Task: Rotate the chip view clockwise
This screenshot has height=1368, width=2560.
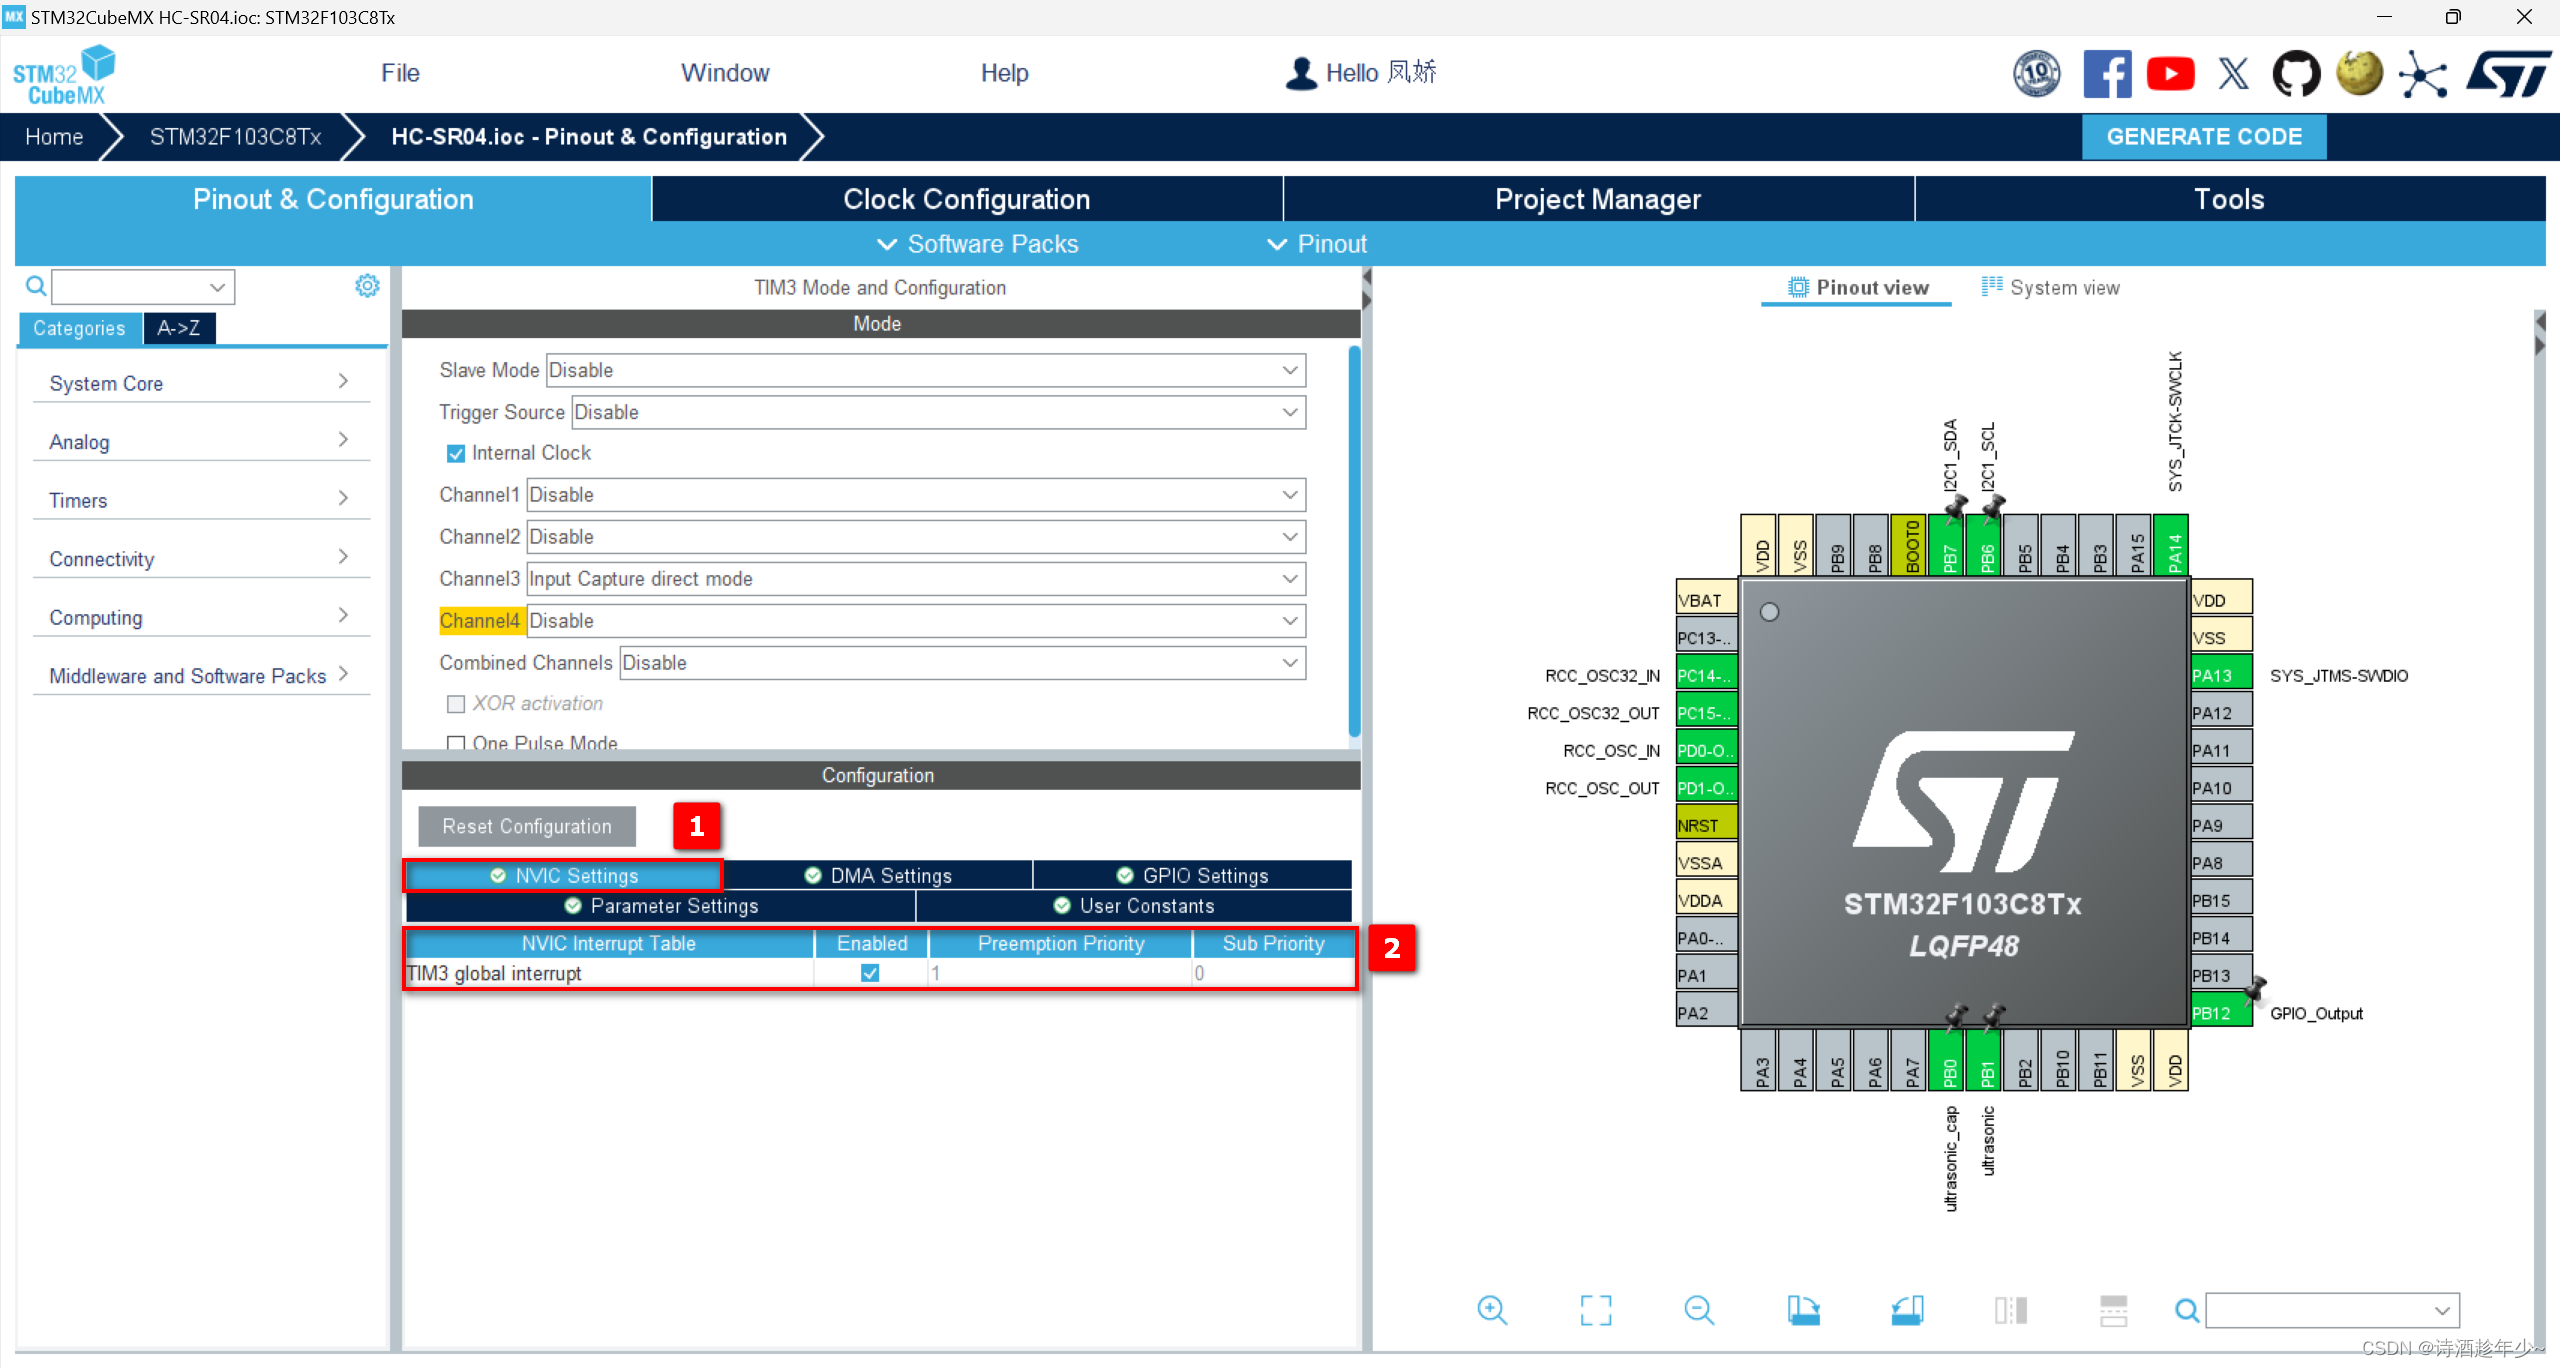Action: click(1806, 1310)
